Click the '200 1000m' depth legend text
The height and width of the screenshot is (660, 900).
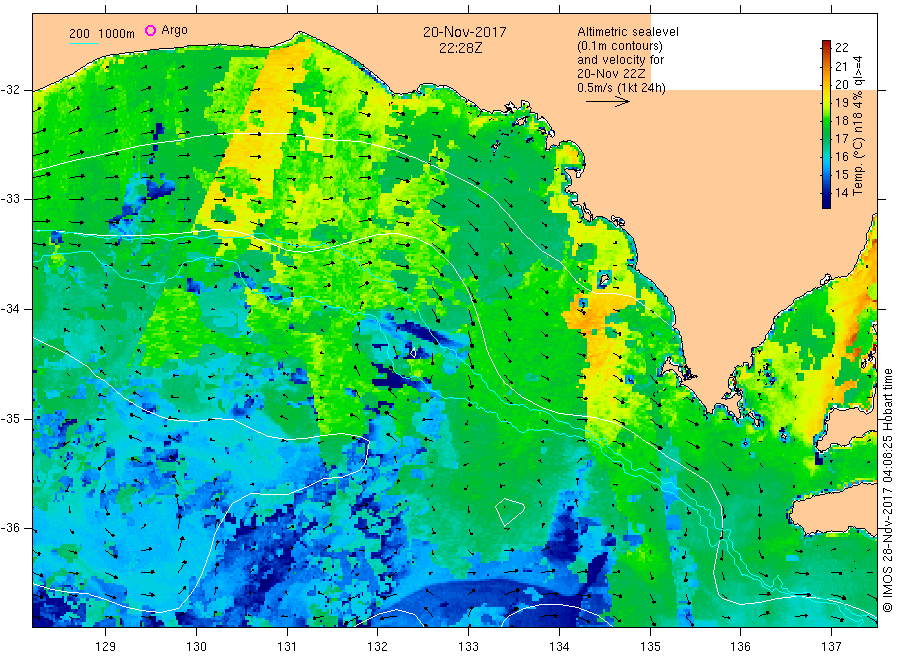102,33
